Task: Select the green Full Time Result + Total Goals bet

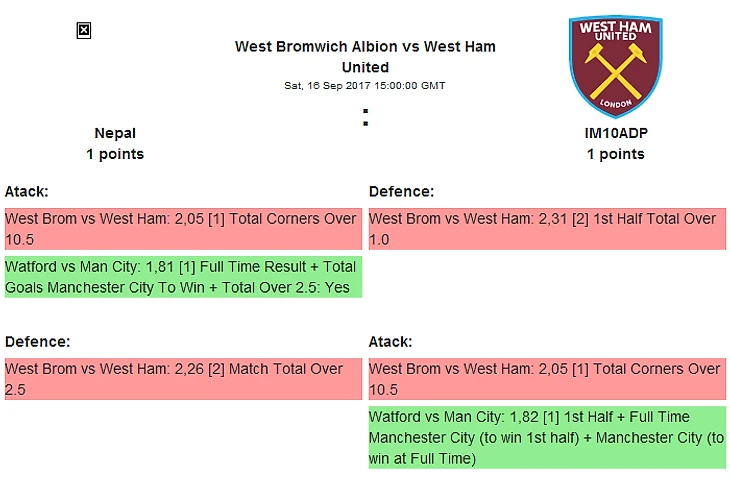Action: coord(182,277)
